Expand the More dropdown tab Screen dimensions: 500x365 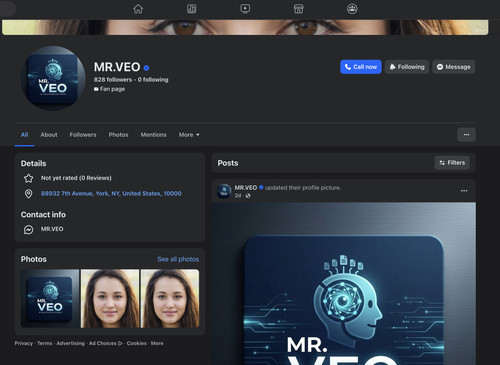point(189,135)
